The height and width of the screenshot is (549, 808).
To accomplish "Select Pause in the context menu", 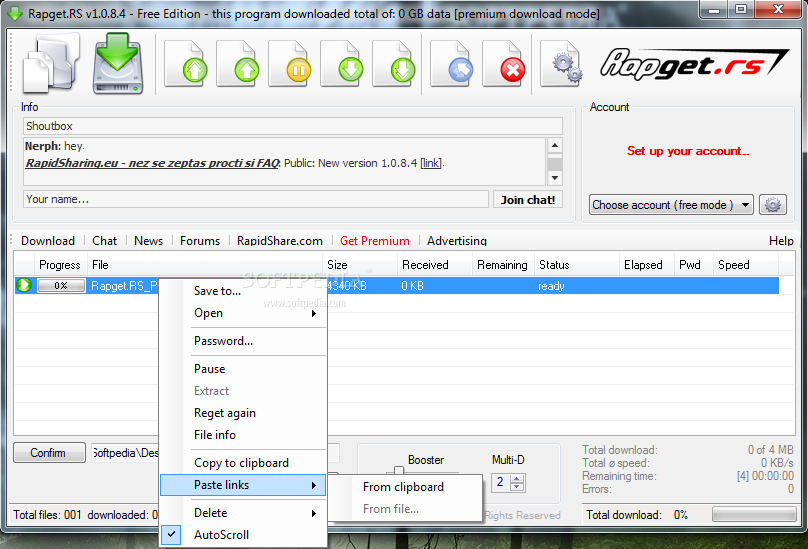I will (x=243, y=369).
